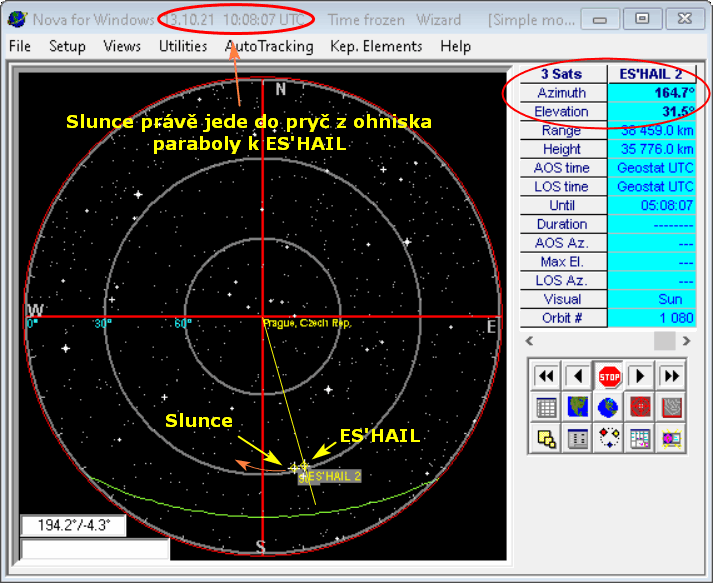713x583 pixels.
Task: Click the empty input field below coordinates
Action: [x=96, y=549]
